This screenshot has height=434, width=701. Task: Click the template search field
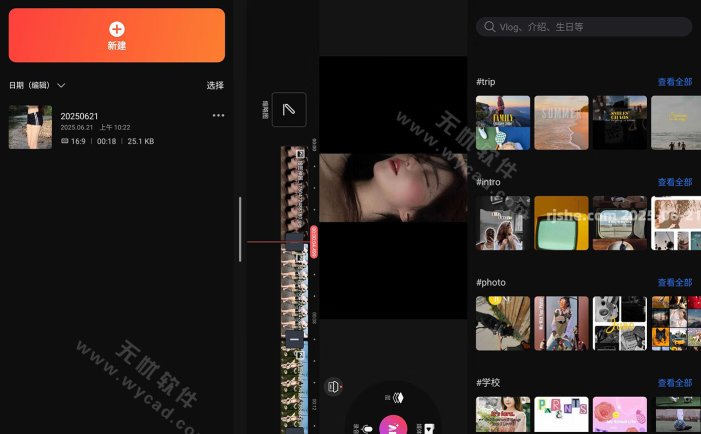coord(584,27)
